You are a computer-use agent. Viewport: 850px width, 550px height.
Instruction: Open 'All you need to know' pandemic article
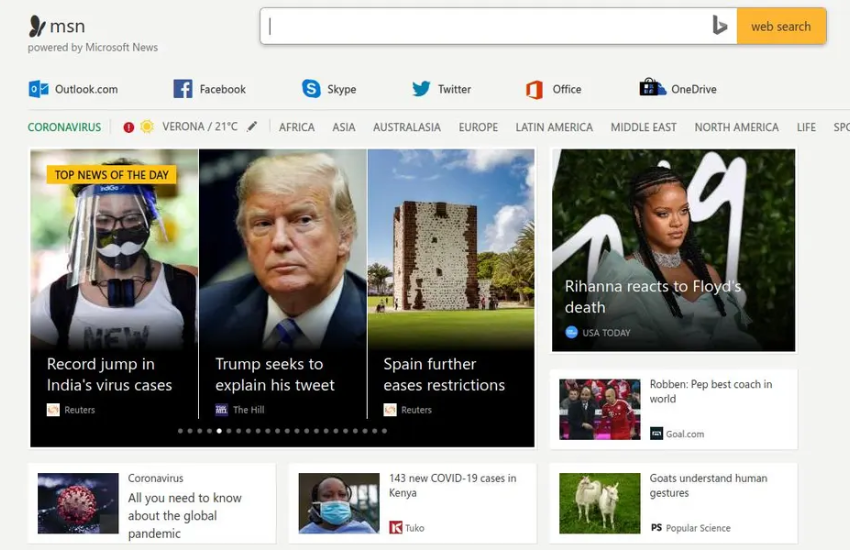[184, 515]
